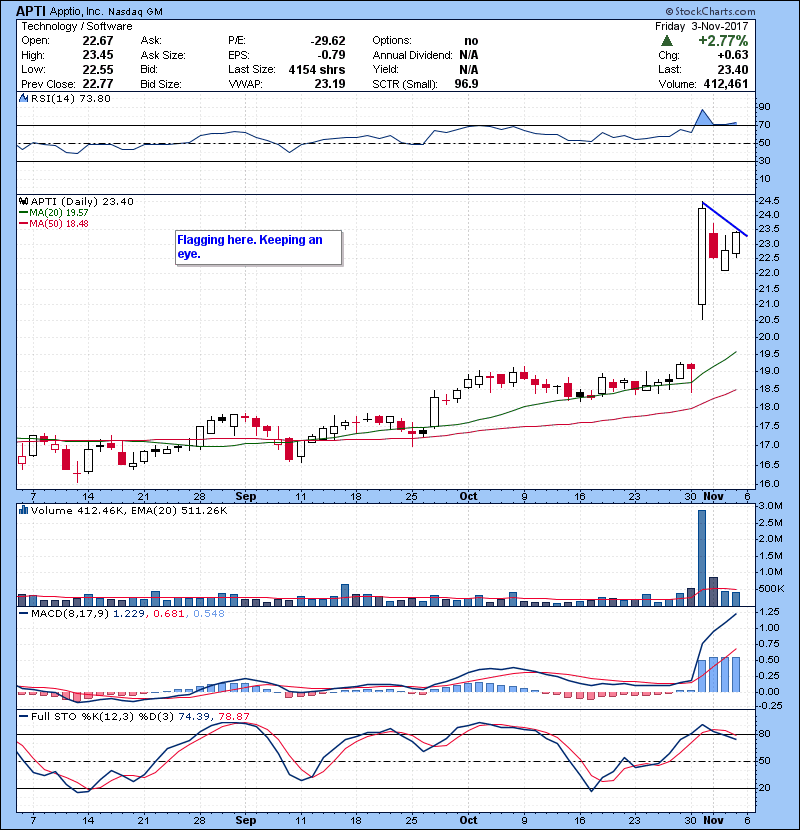Click the Prev Close value 22.77
The width and height of the screenshot is (800, 830).
click(98, 84)
